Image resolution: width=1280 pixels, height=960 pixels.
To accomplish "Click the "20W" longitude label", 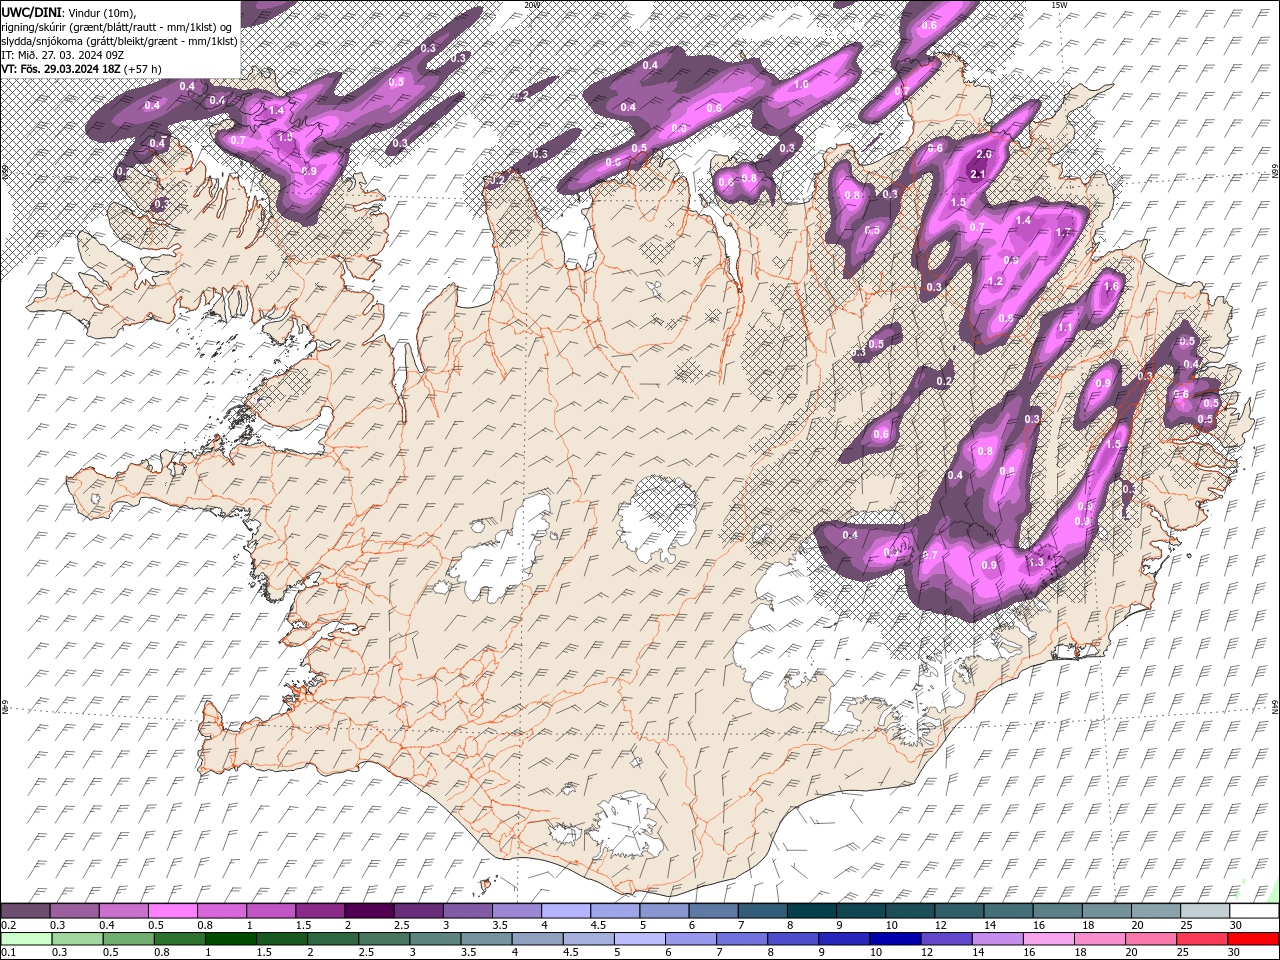I will pos(531,5).
